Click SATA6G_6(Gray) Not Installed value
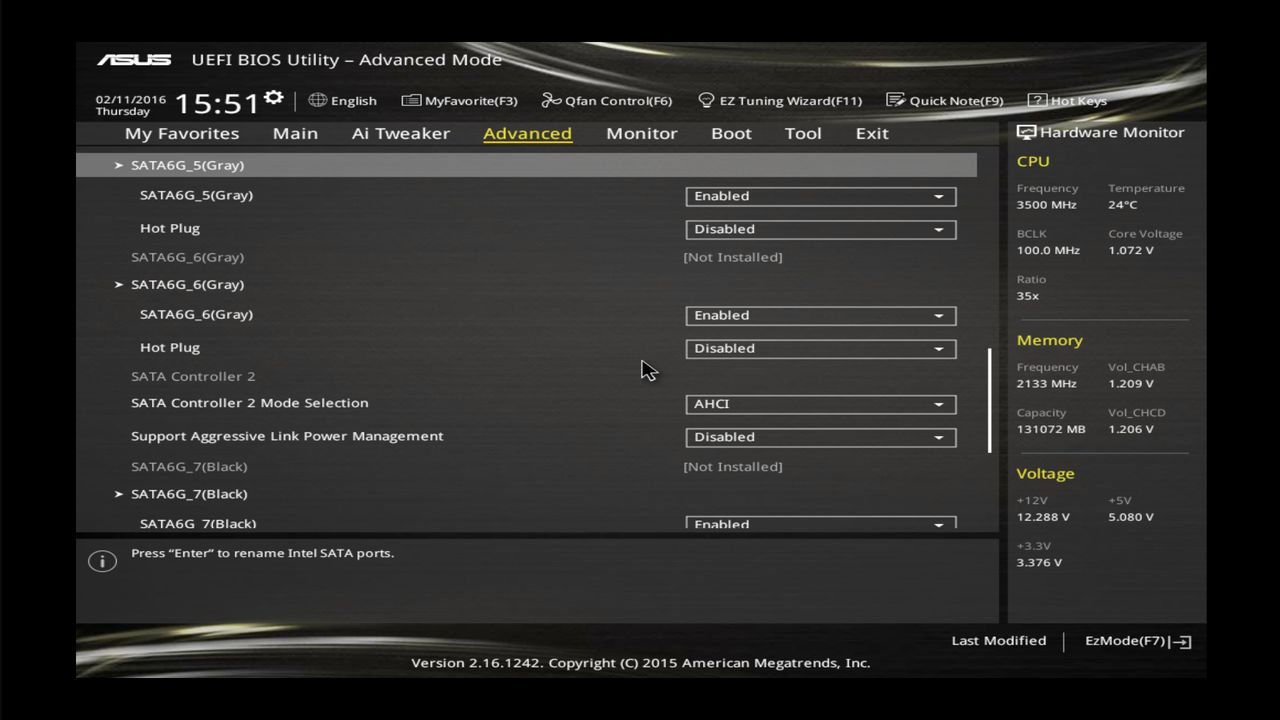 [733, 257]
